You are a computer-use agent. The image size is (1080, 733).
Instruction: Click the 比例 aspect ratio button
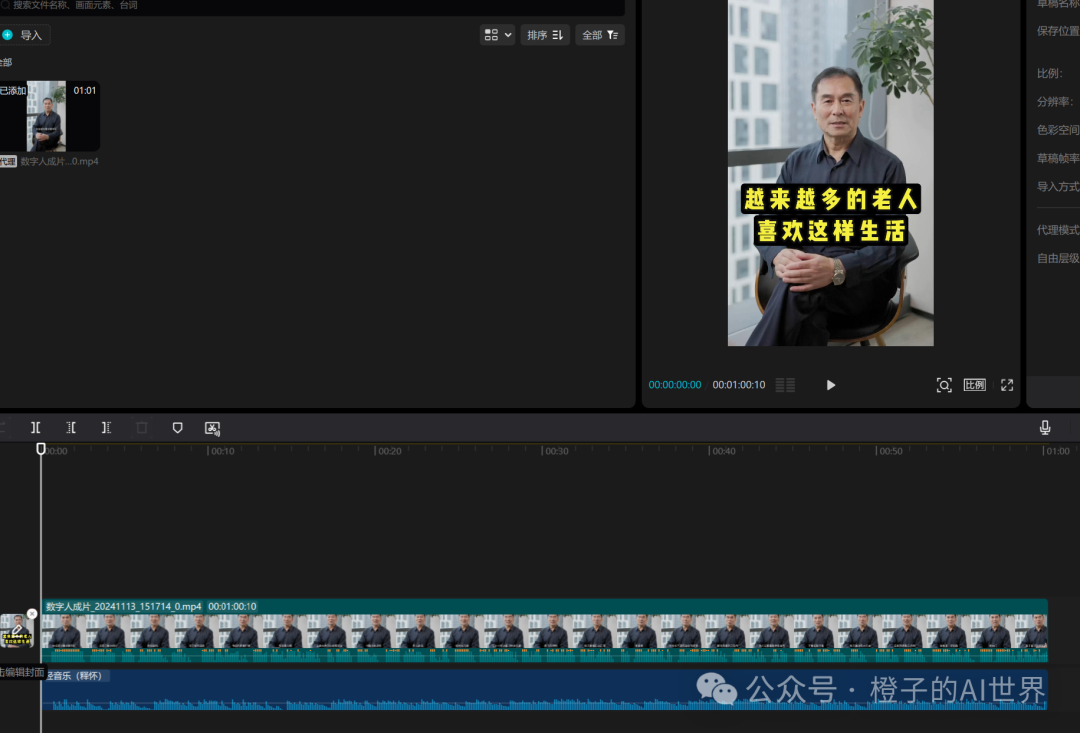coord(974,385)
